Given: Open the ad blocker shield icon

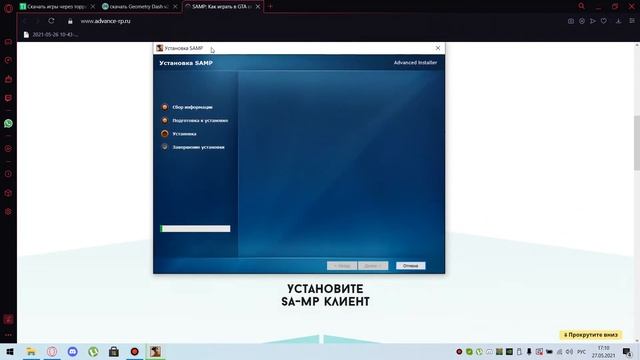Looking at the screenshot, I should tap(582, 21).
